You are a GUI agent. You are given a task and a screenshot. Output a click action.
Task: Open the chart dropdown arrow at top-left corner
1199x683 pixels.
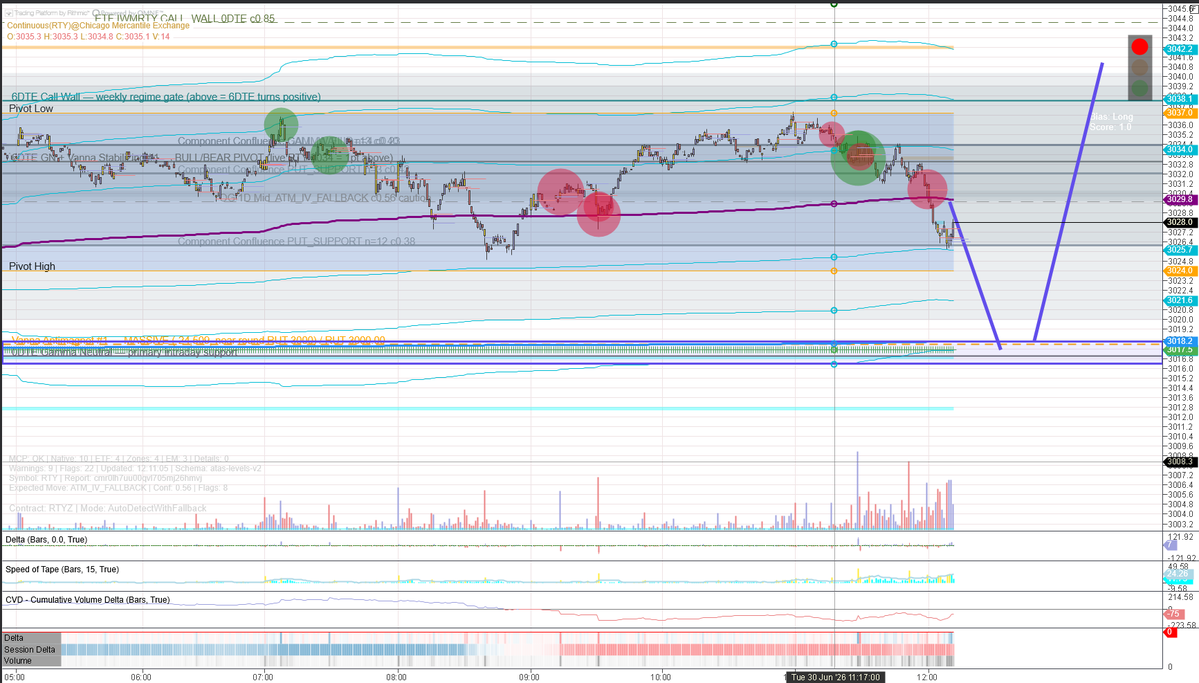9,13
